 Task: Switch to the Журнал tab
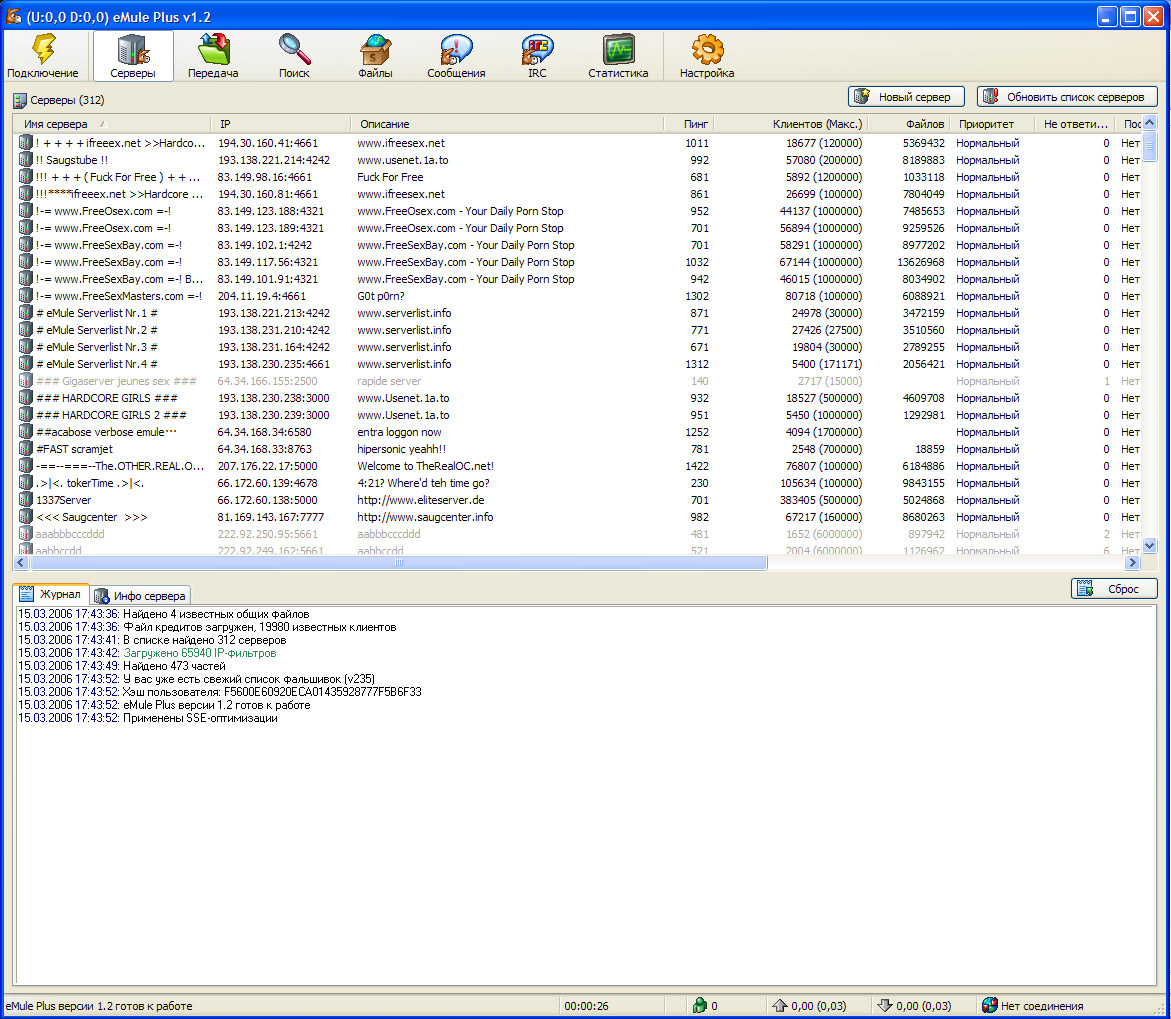51,594
